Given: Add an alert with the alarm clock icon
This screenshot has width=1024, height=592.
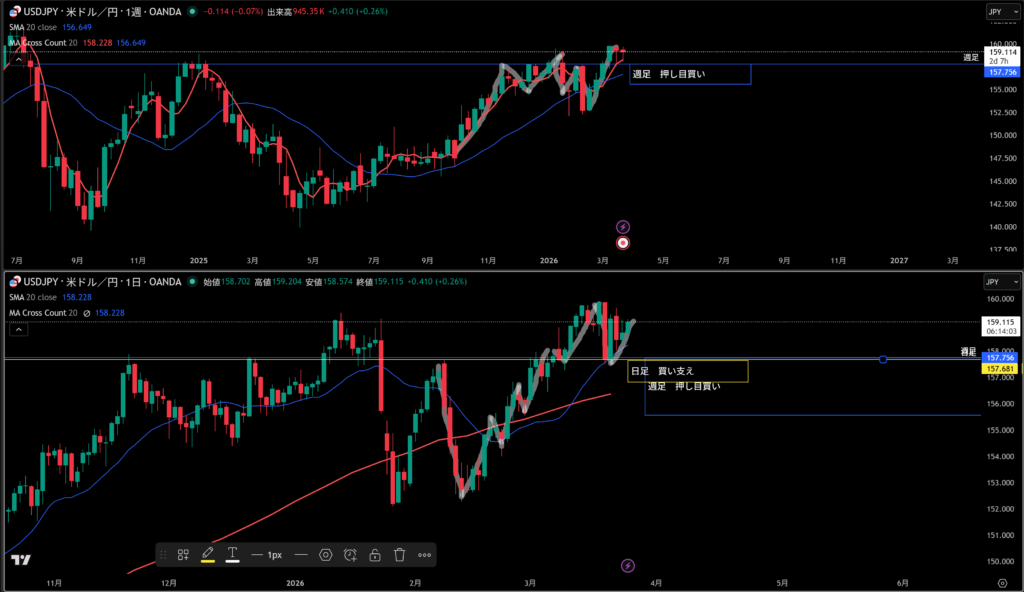Looking at the screenshot, I should pos(350,554).
